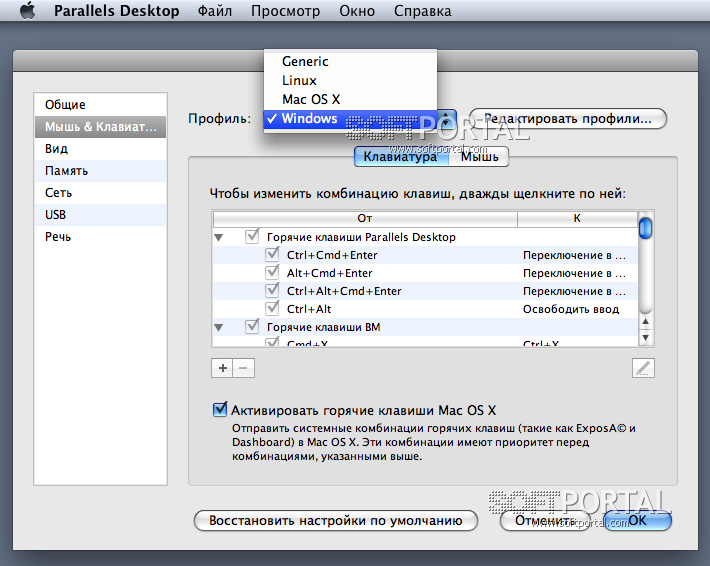710x566 pixels.
Task: Select Мышь & Клавиат… in the sidebar
Action: pos(101,127)
